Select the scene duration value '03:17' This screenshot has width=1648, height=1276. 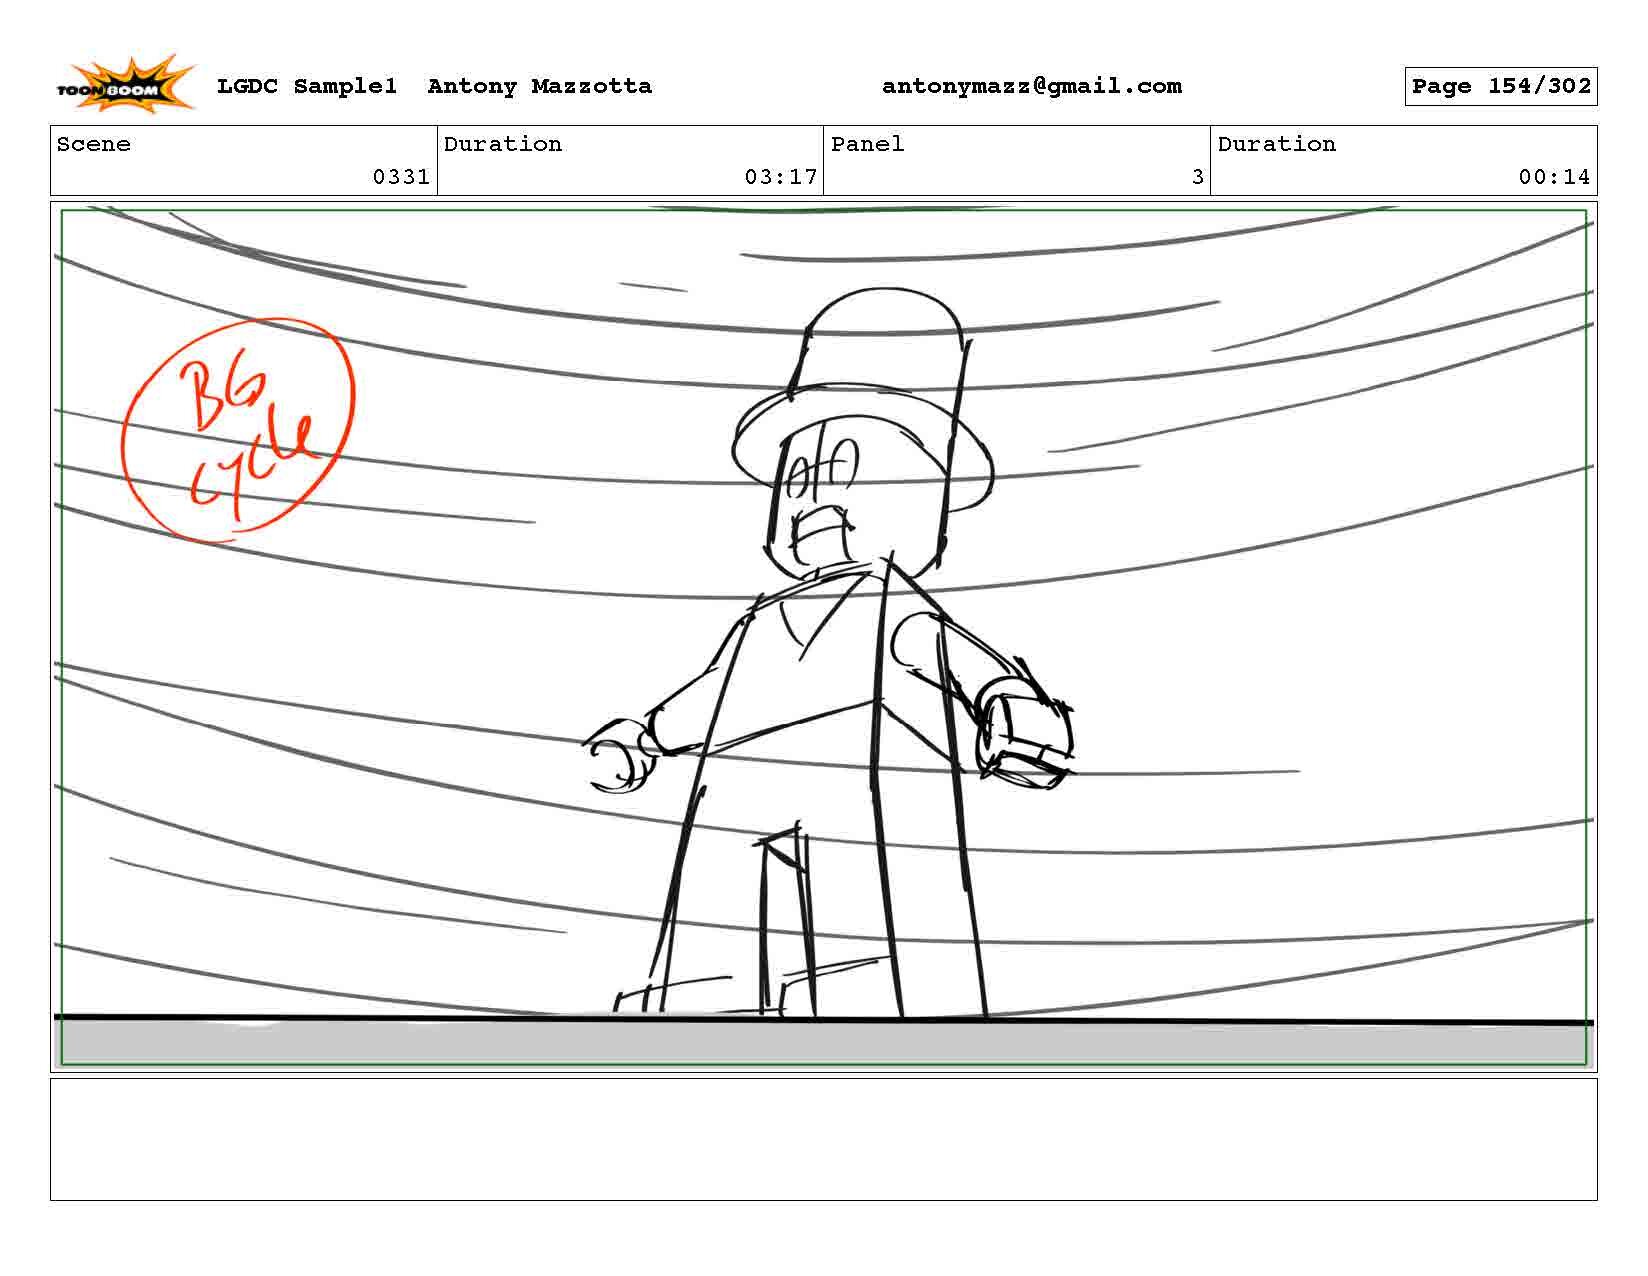tap(781, 178)
